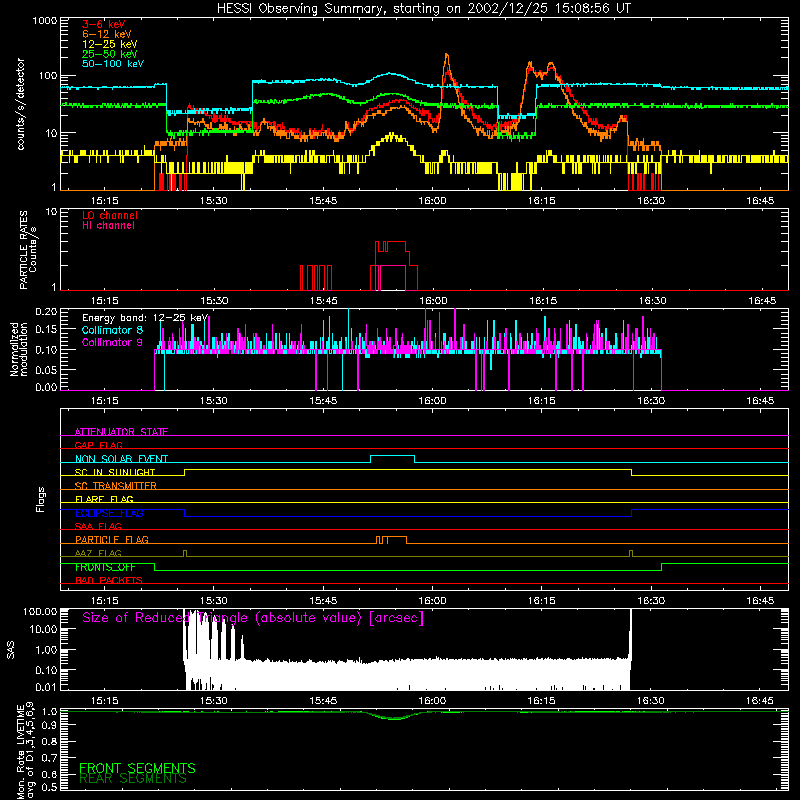The image size is (800, 800).
Task: Click the AAZ FLAG label
Action: [98, 553]
